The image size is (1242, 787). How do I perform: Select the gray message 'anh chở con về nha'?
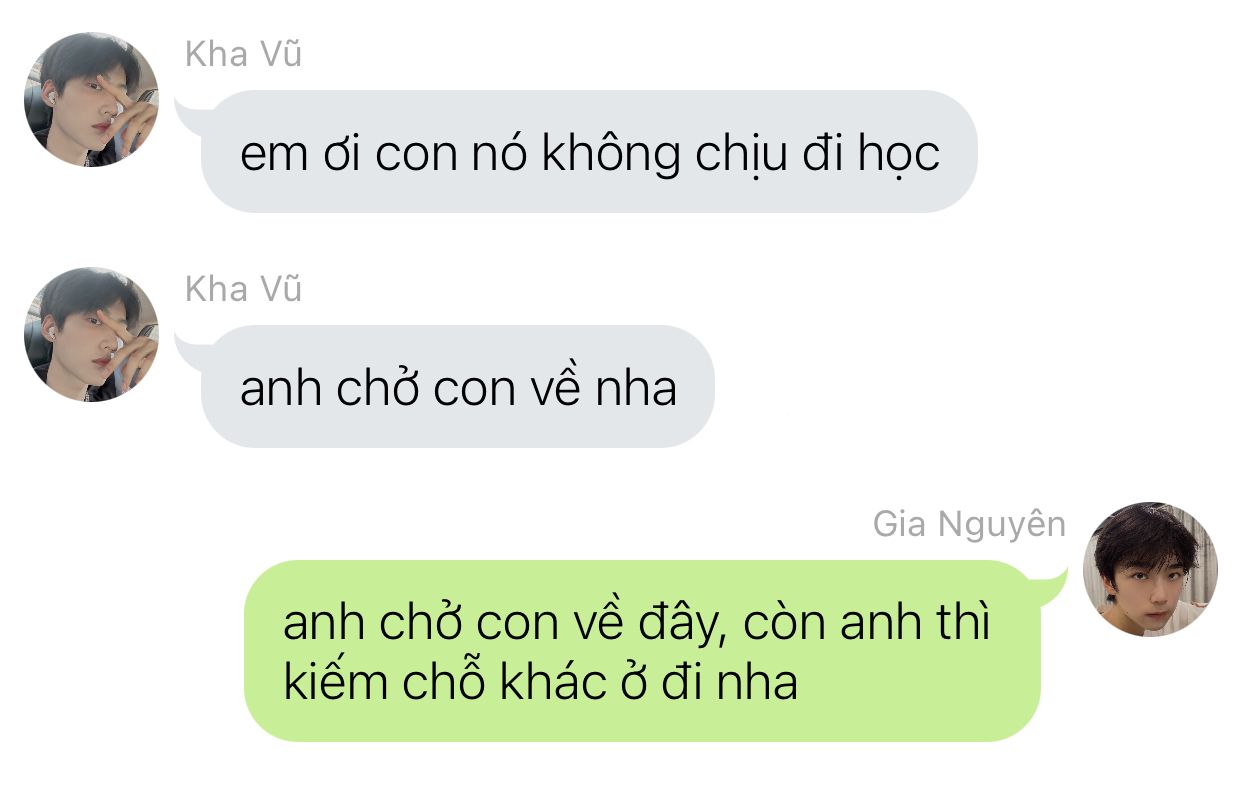tap(458, 386)
